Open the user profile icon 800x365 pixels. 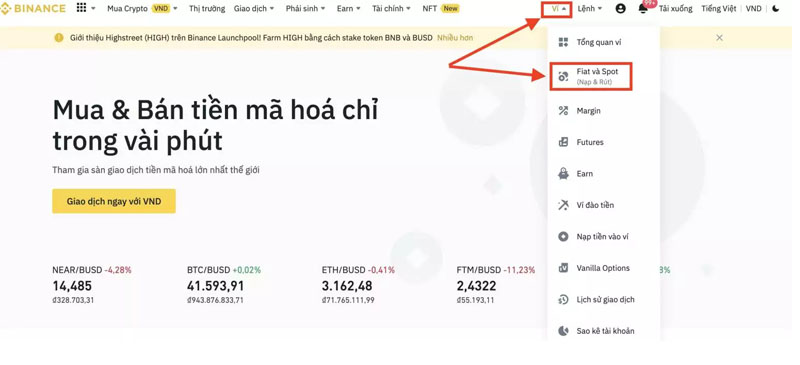click(x=620, y=9)
